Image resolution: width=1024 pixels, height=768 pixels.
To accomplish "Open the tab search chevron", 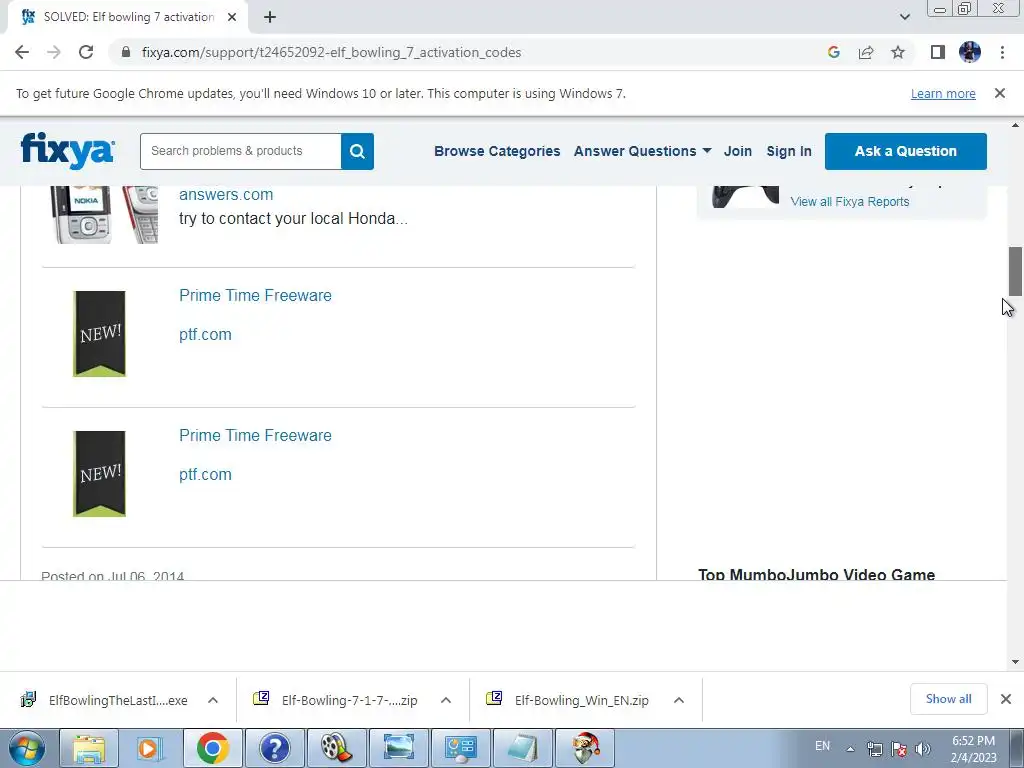I will (x=904, y=17).
